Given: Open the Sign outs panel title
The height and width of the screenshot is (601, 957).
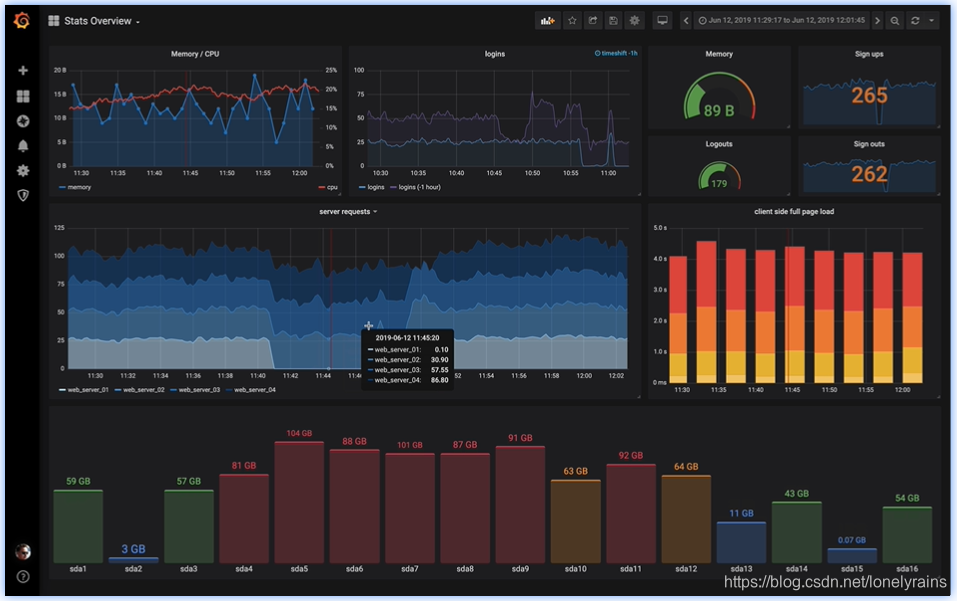Looking at the screenshot, I should click(869, 144).
